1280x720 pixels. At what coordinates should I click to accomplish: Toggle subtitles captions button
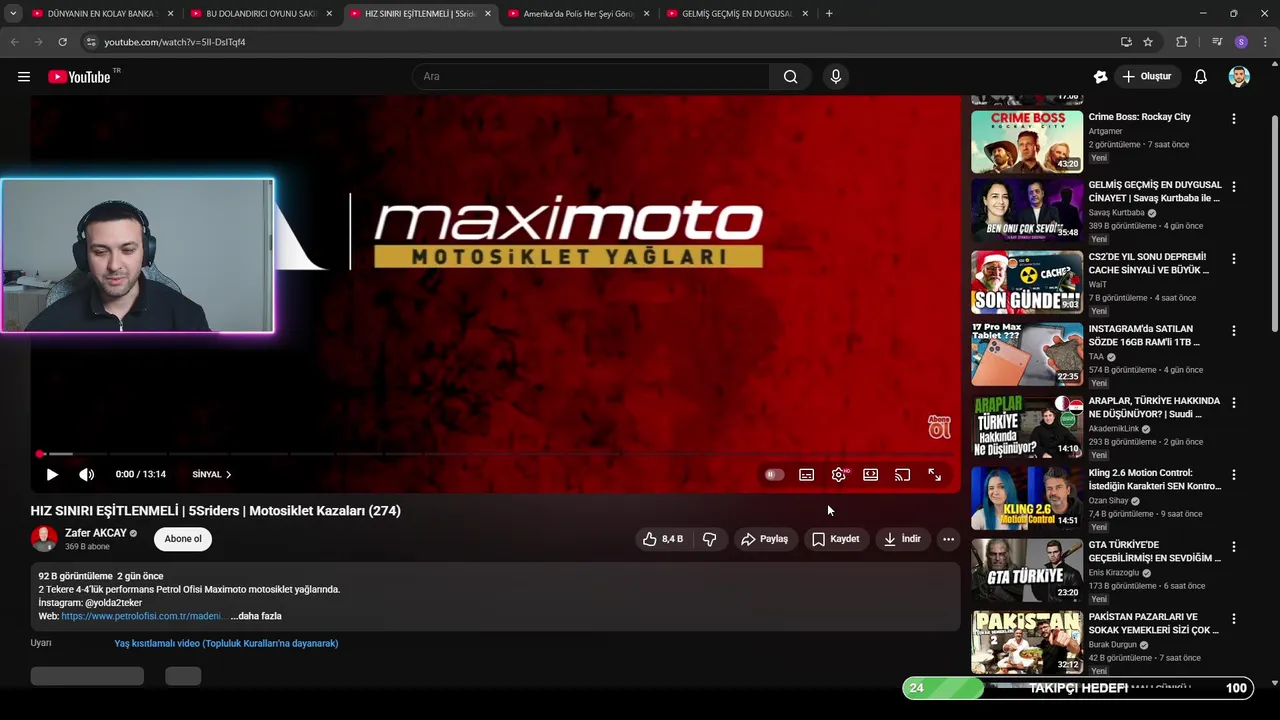807,475
